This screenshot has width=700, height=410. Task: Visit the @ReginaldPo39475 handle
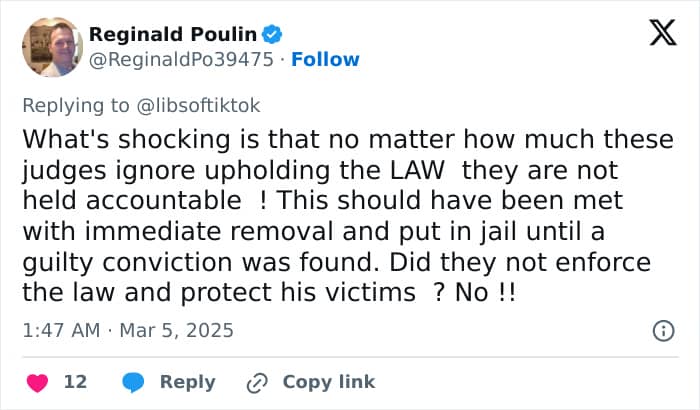tap(181, 59)
